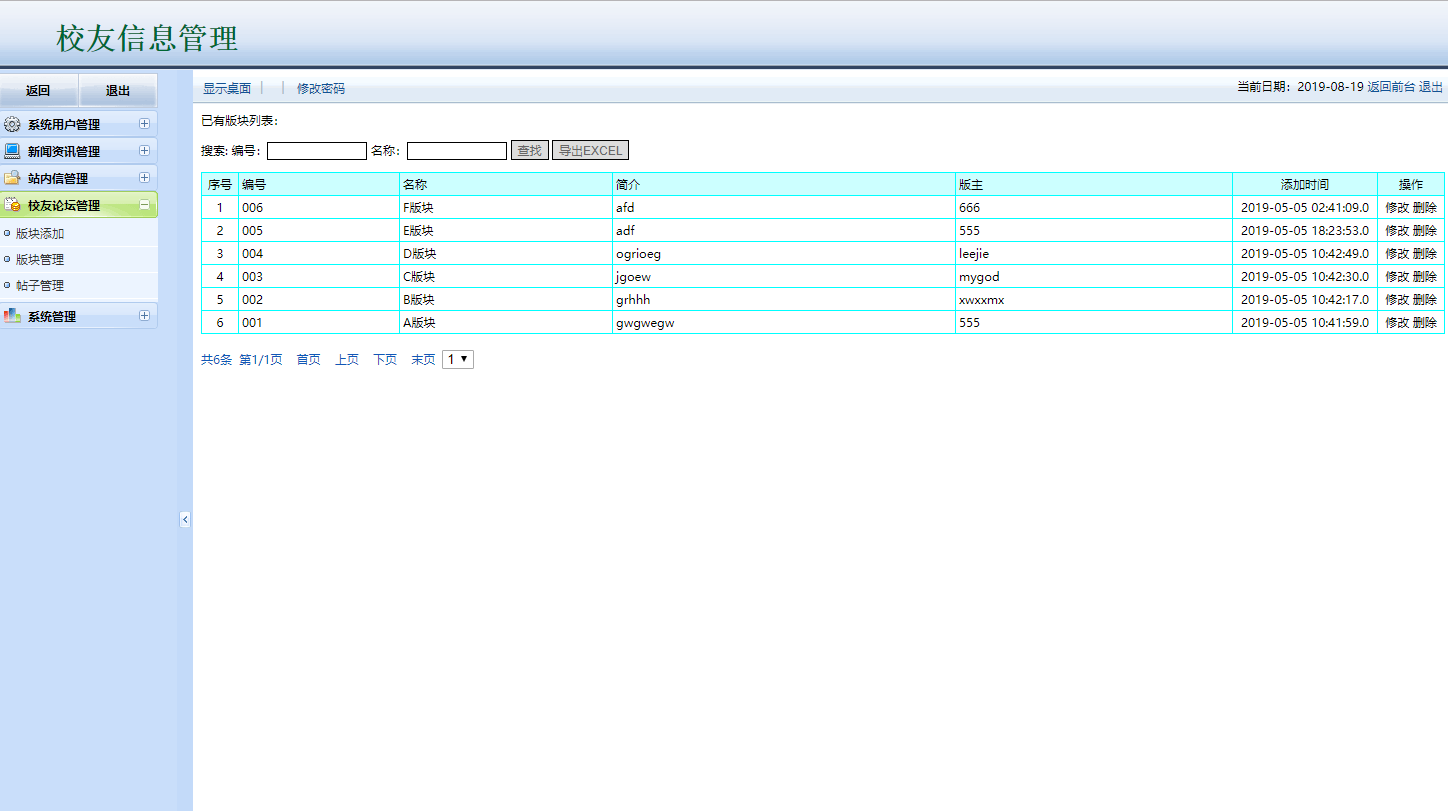Expand the 新闻资讯管理 section plus sign
The image size is (1448, 811).
(x=144, y=151)
